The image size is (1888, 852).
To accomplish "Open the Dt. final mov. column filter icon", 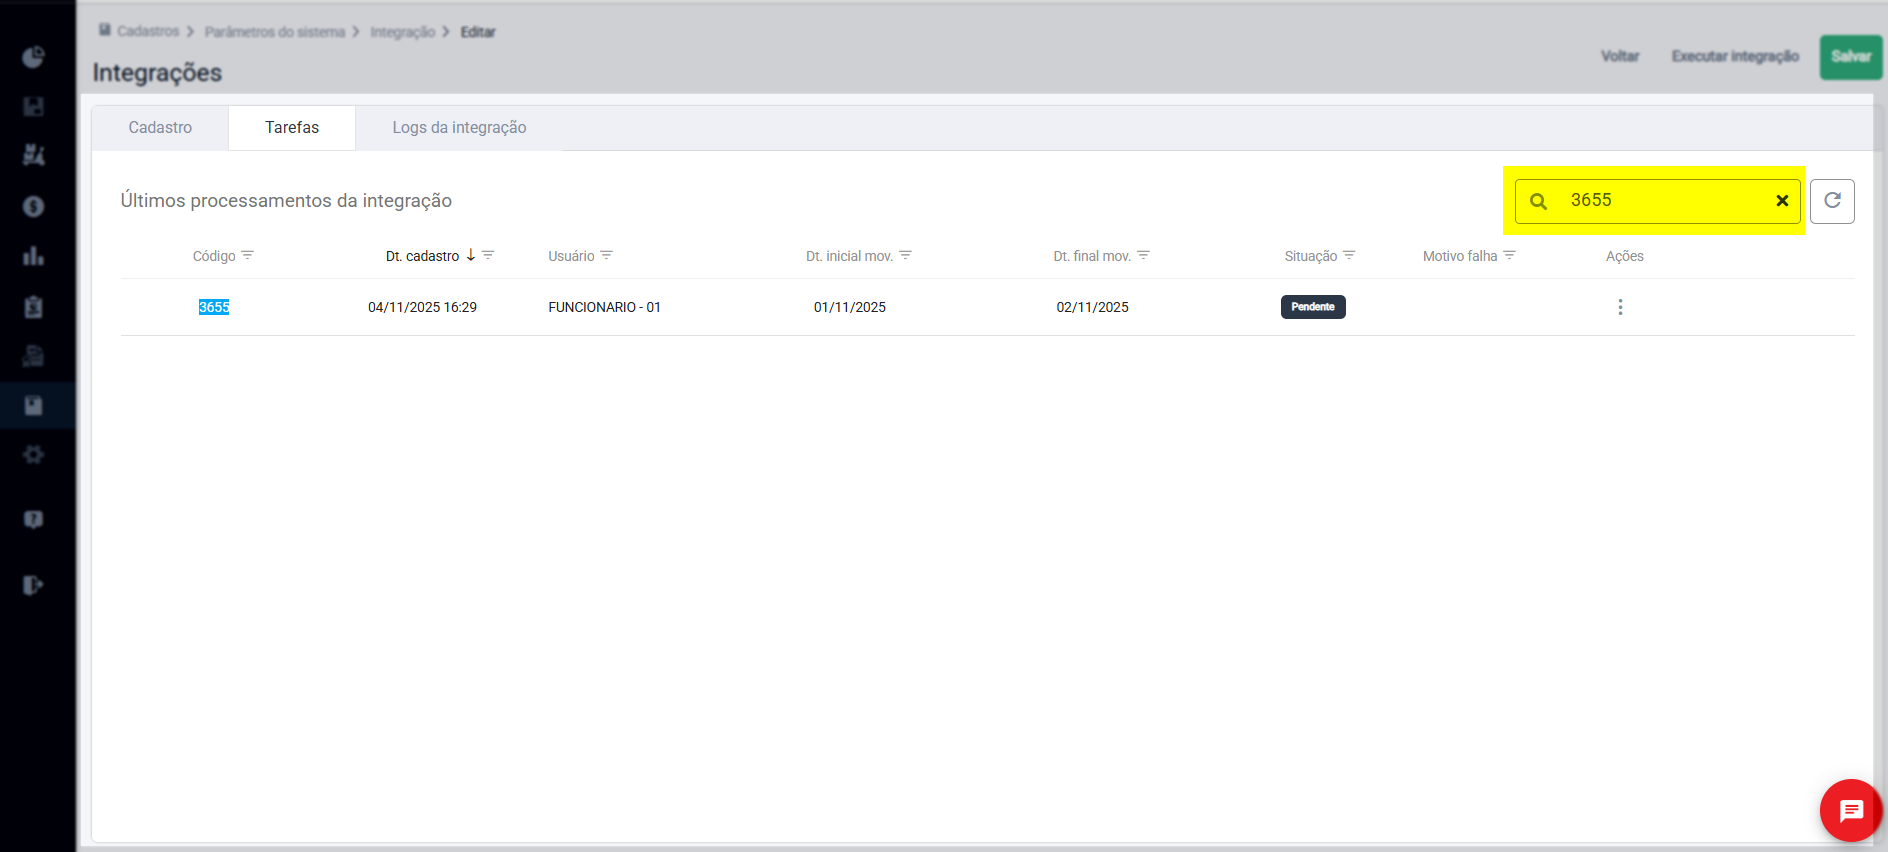I will pyautogui.click(x=1143, y=256).
